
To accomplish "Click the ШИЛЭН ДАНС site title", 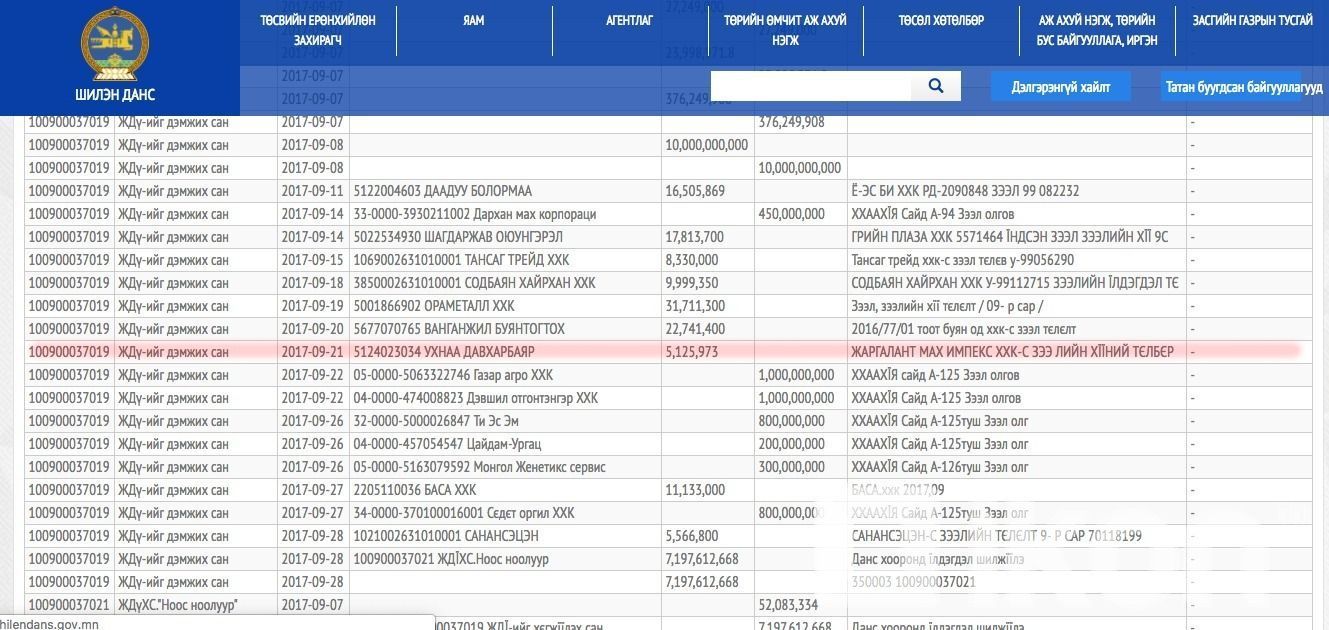I will 115,95.
